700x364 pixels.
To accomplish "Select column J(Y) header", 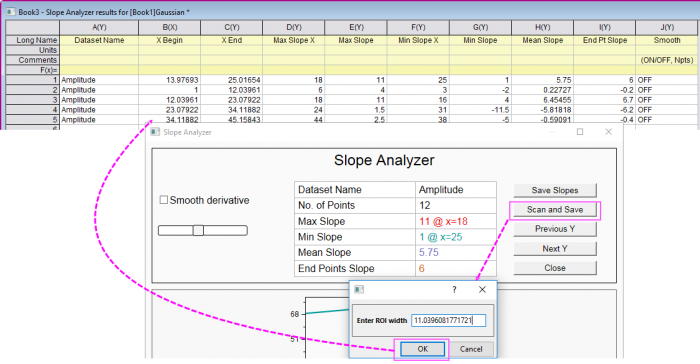I will [667, 27].
